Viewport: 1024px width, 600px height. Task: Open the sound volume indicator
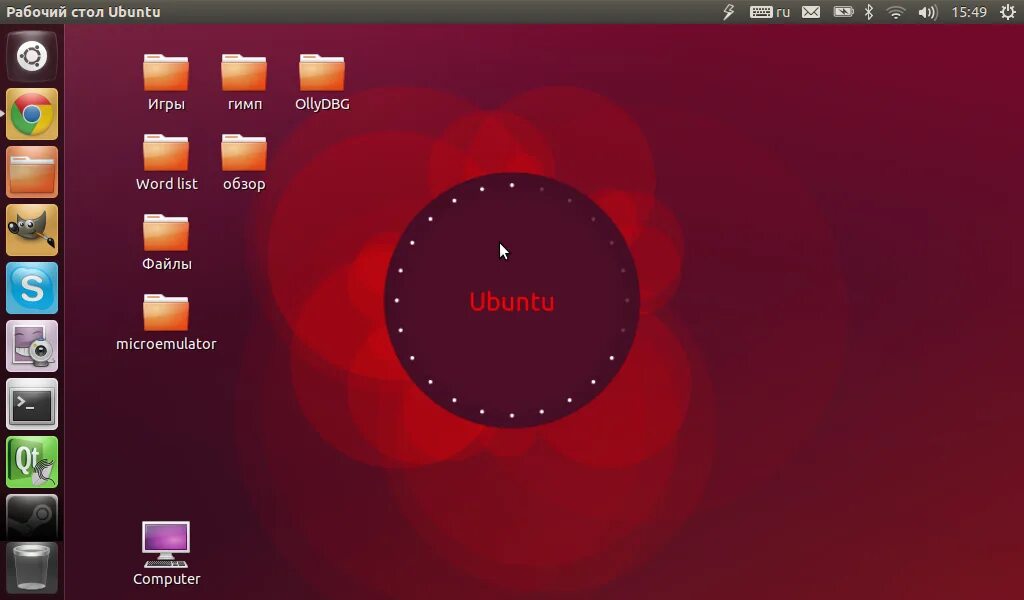(x=927, y=12)
